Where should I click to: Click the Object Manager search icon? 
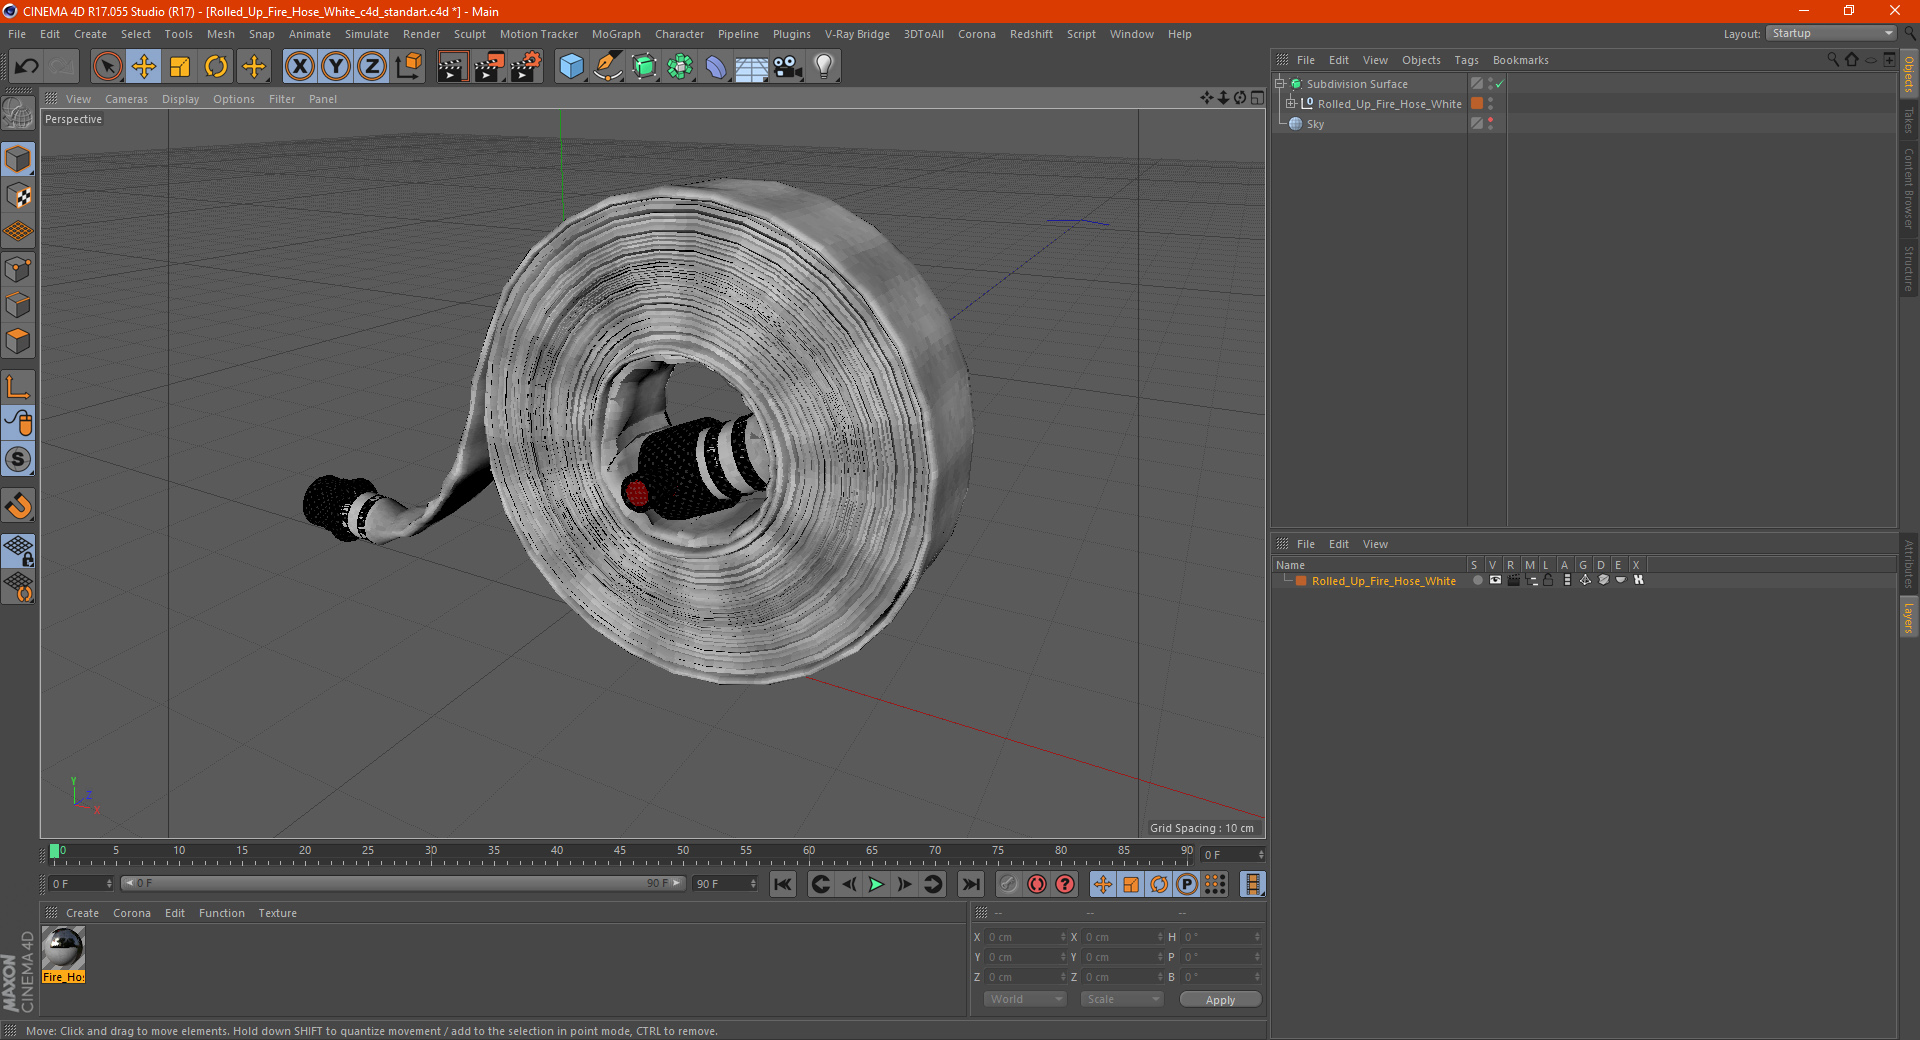point(1833,60)
